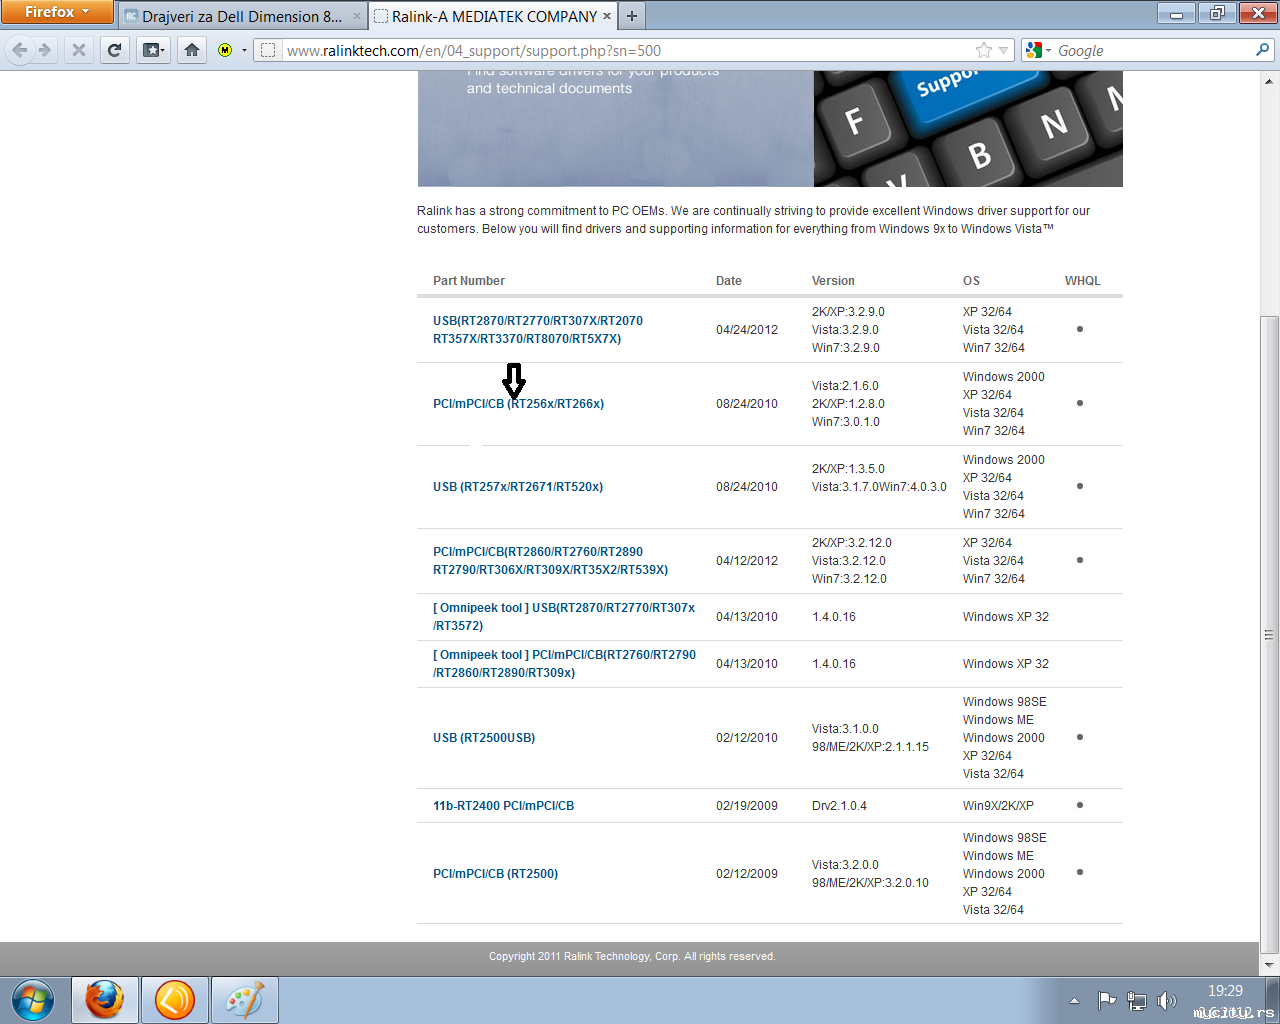Switch to the Drajveri za Dell Dimension tab

pos(243,16)
